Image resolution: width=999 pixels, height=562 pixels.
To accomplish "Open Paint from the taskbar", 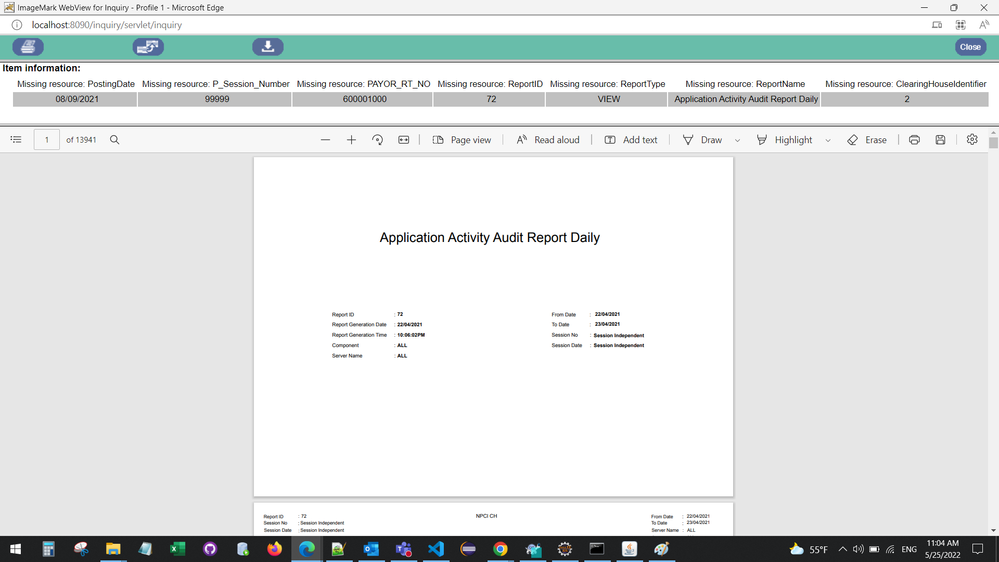I will [x=661, y=549].
